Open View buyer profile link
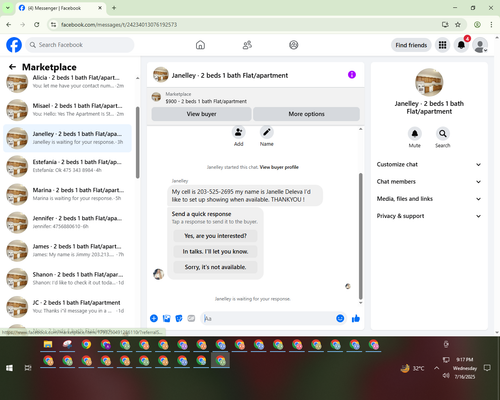This screenshot has width=500, height=400. click(279, 167)
